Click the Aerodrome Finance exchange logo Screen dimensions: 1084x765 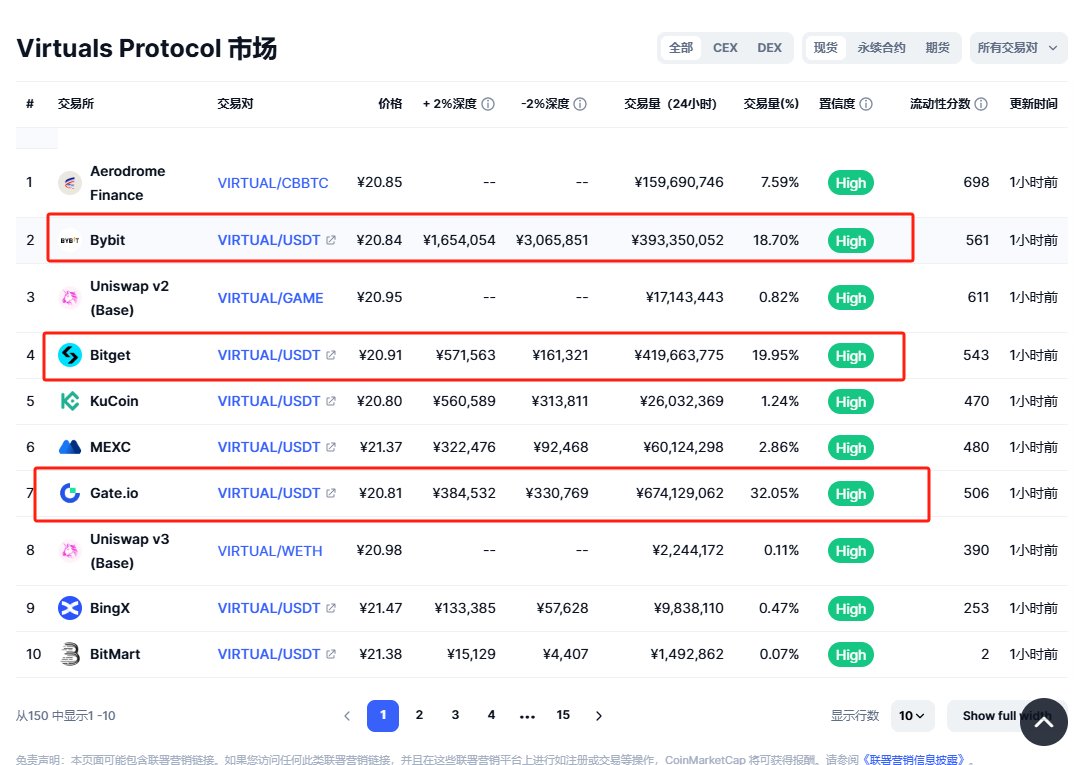click(x=70, y=183)
